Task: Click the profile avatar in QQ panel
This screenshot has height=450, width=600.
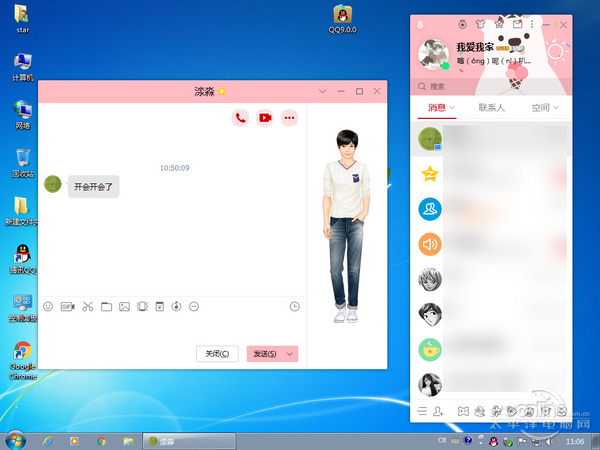Action: (434, 54)
